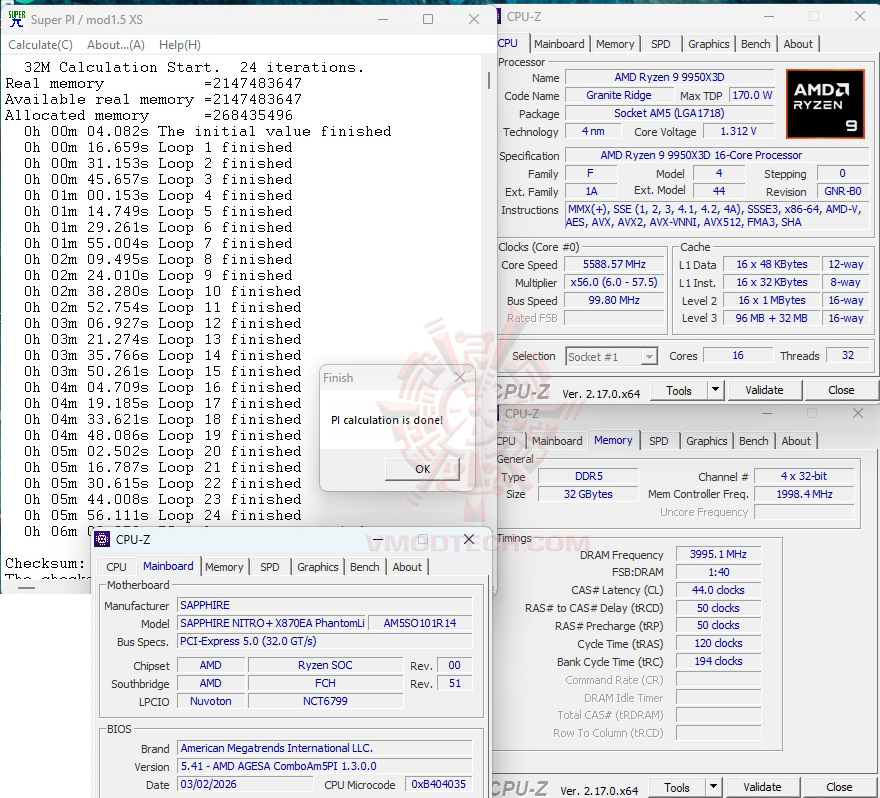The image size is (880, 798).
Task: Open Bench tab in mainboard CPU-Z window
Action: (x=364, y=567)
